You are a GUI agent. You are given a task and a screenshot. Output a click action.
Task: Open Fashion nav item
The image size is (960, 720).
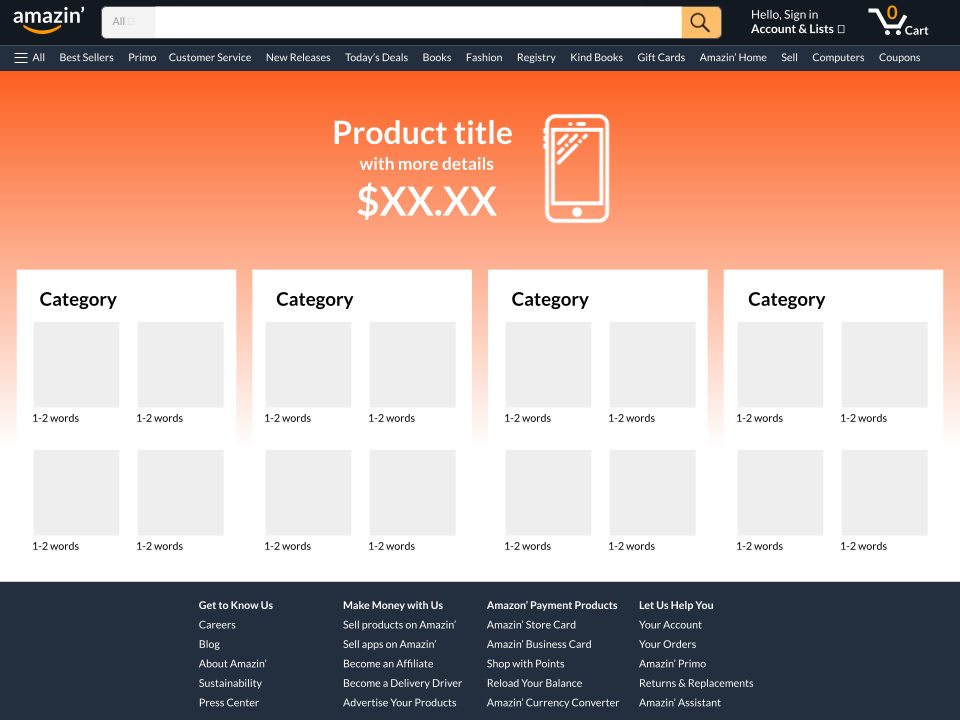click(x=484, y=58)
